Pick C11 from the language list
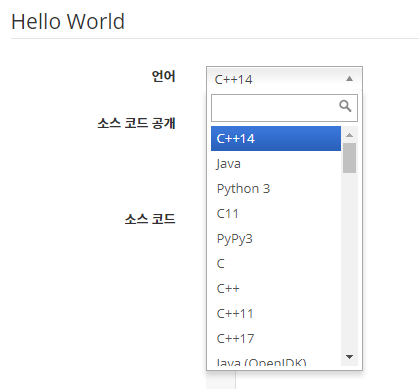The image size is (419, 389). [276, 213]
